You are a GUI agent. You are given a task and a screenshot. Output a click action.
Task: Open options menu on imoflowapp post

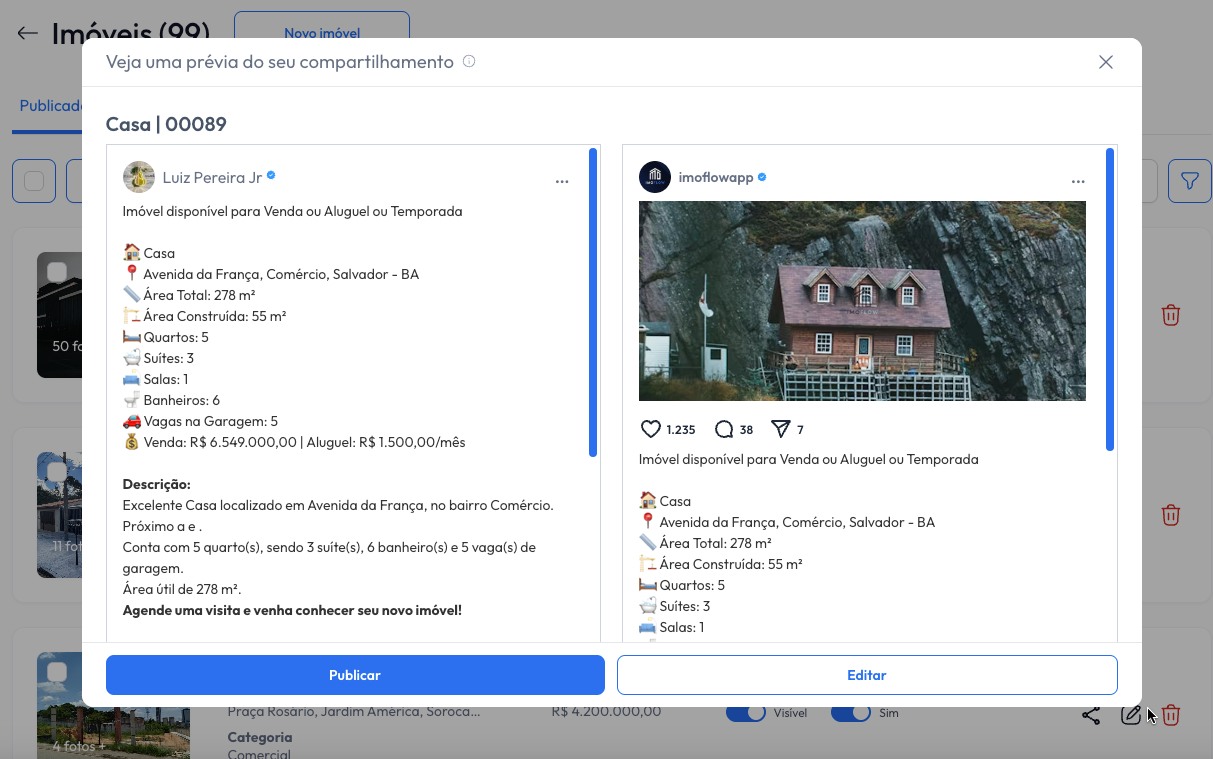(1078, 182)
